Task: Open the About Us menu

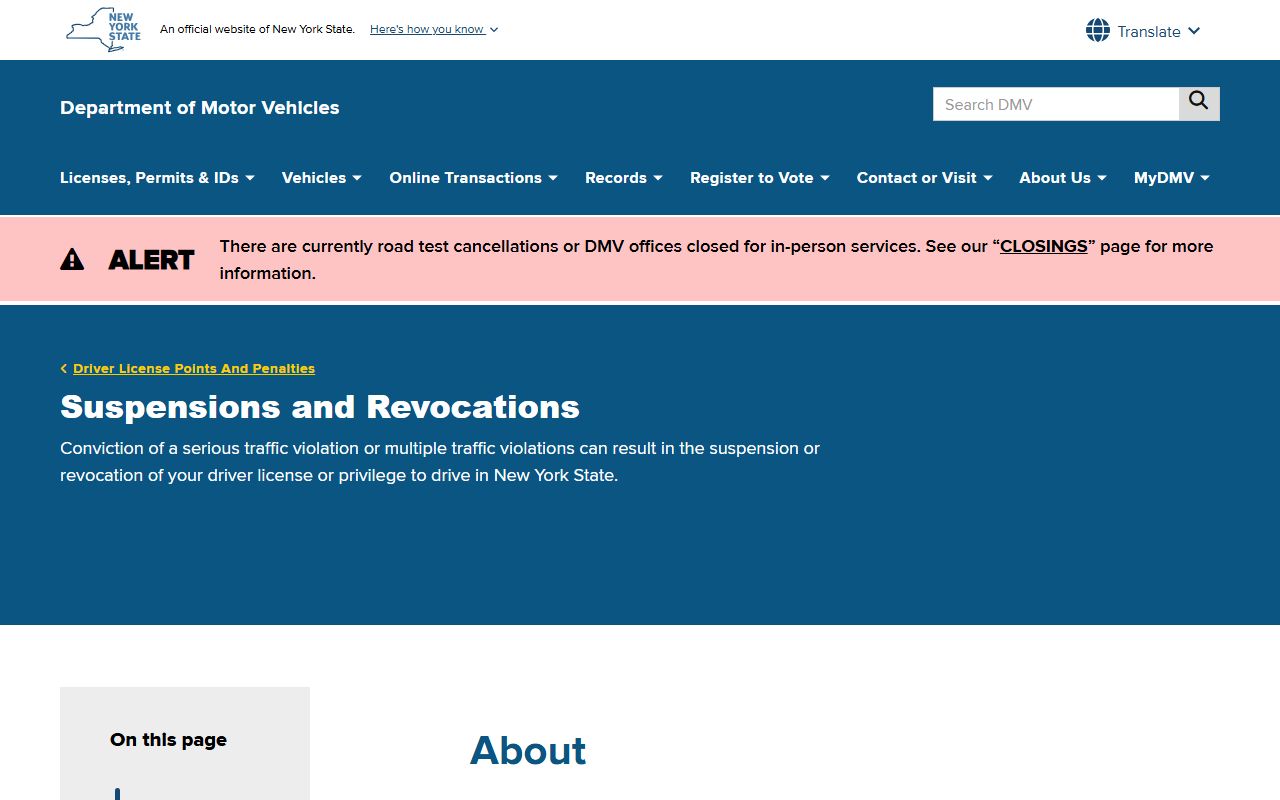Action: [1063, 178]
